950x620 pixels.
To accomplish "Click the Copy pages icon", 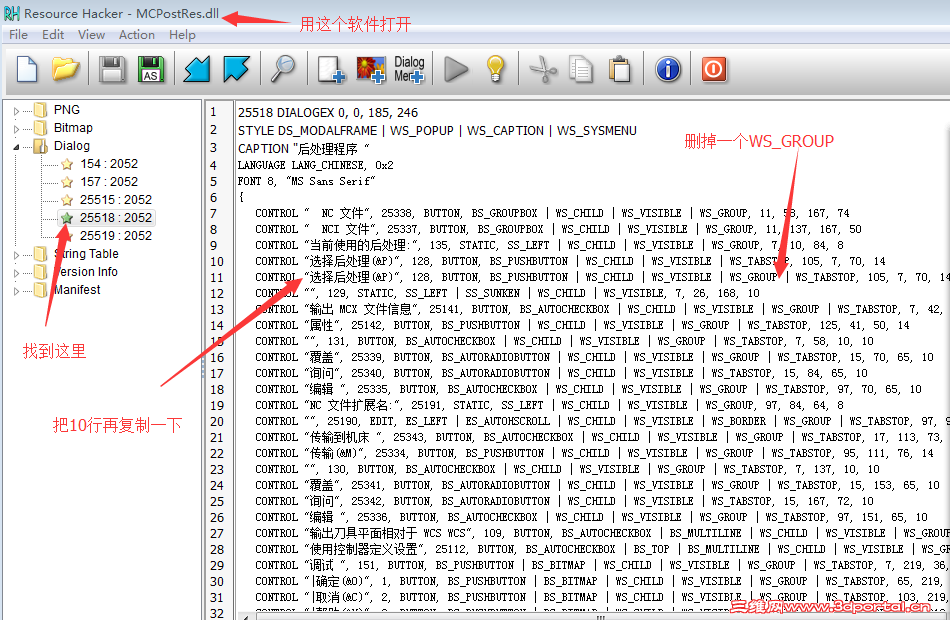I will tap(581, 69).
